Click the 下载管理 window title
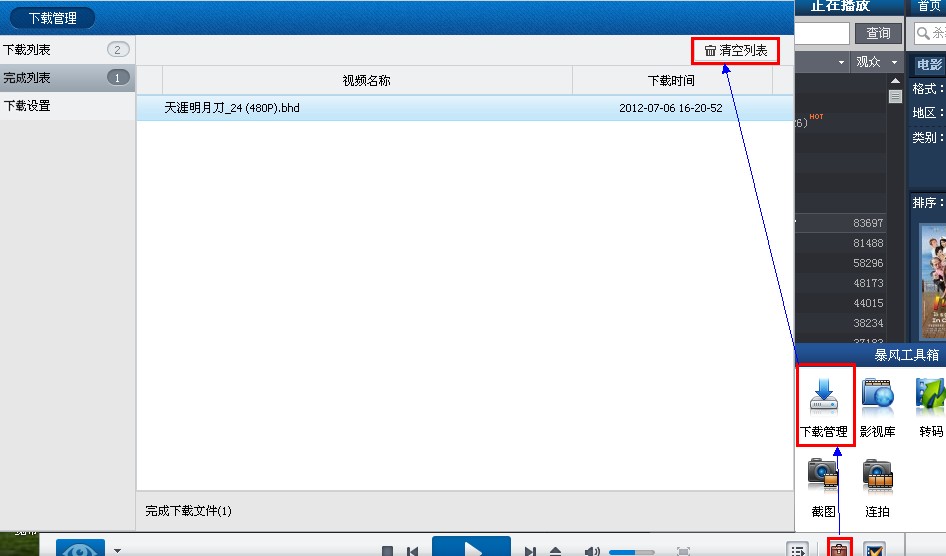Image resolution: width=946 pixels, height=556 pixels. tap(52, 18)
